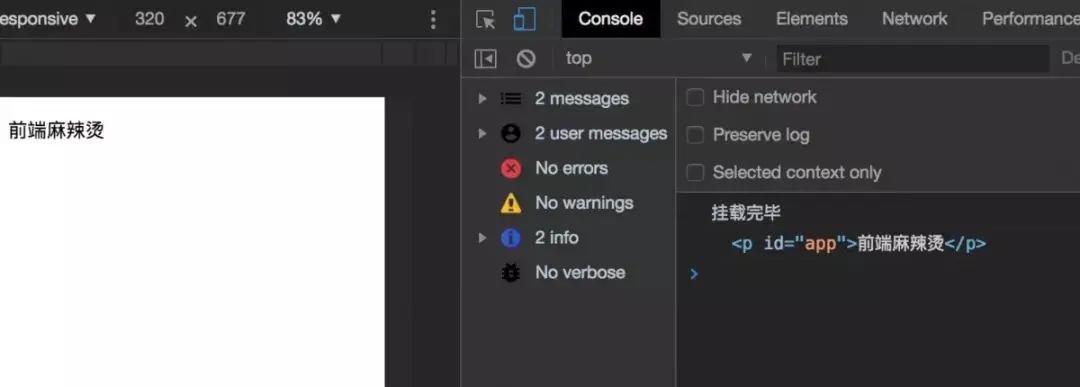Switch to the Sources tab
This screenshot has width=1080, height=387.
point(709,19)
